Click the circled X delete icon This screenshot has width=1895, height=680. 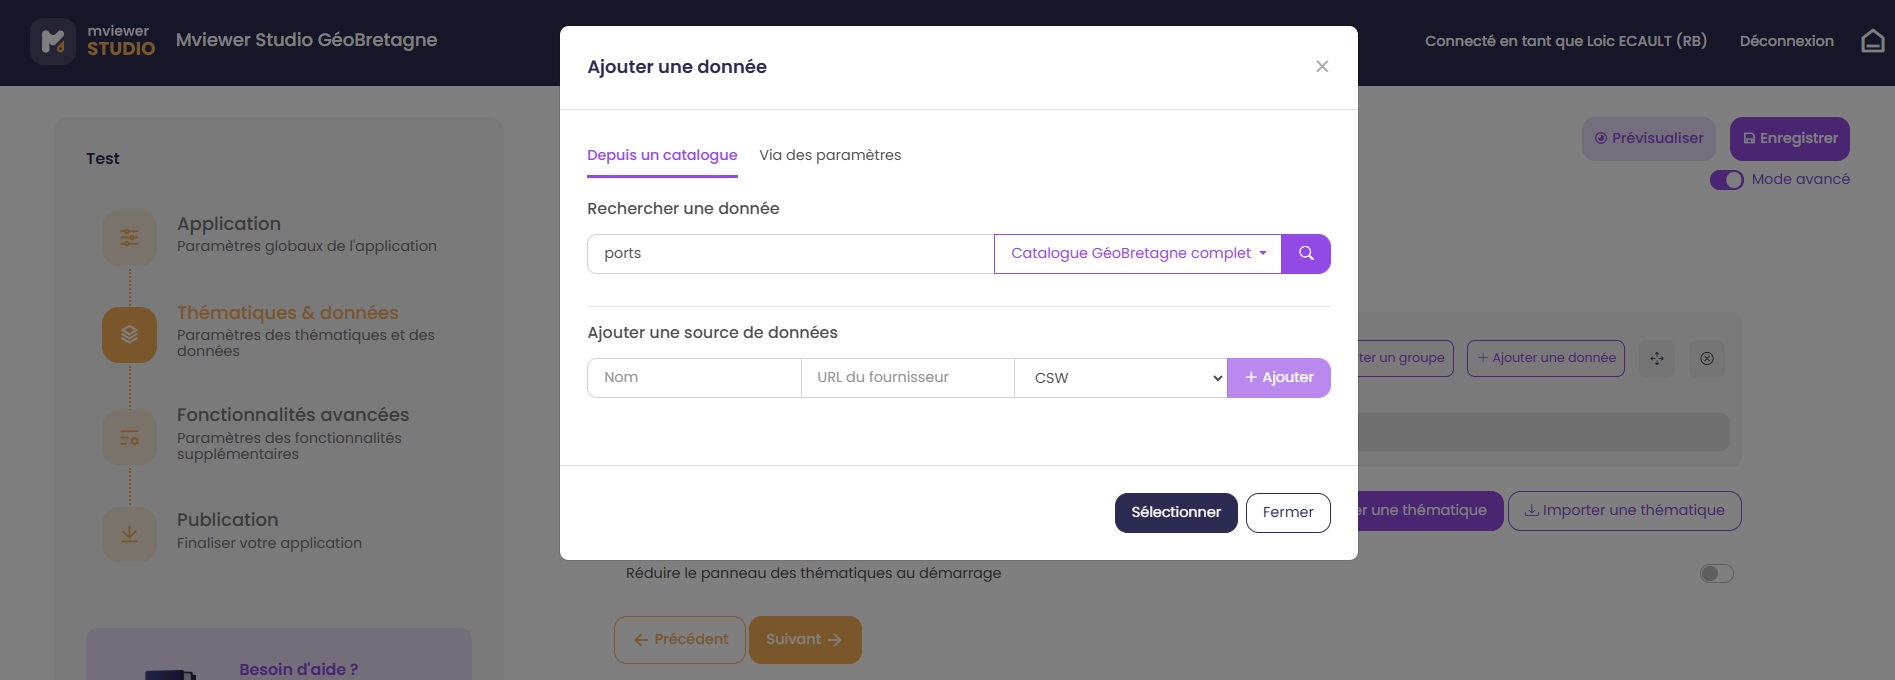1707,358
